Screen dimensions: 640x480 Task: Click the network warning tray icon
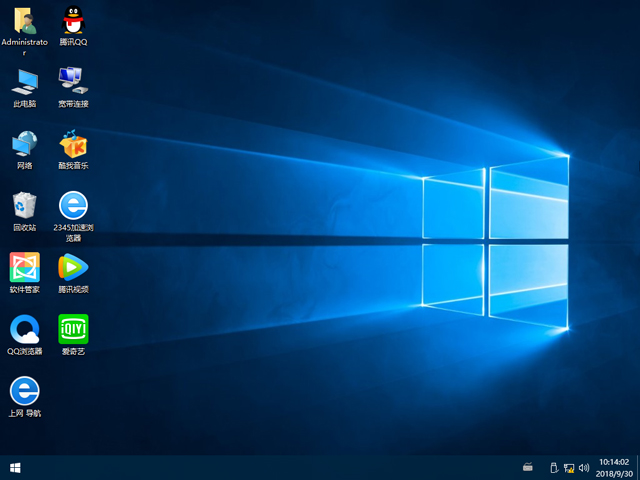[x=569, y=467]
